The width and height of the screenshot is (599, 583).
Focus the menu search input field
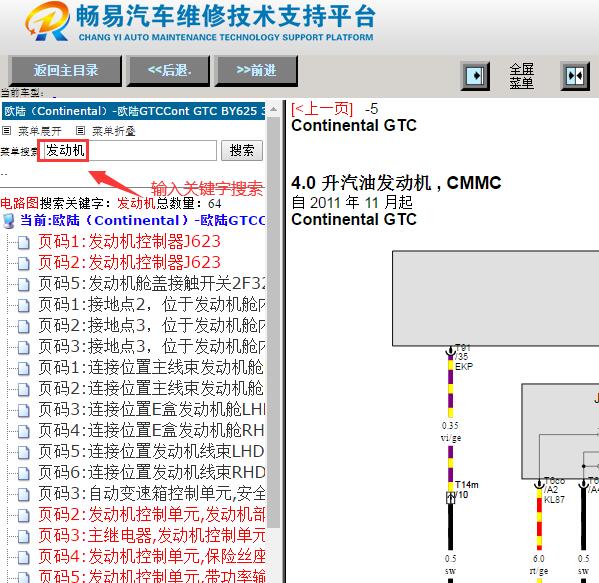coord(127,151)
